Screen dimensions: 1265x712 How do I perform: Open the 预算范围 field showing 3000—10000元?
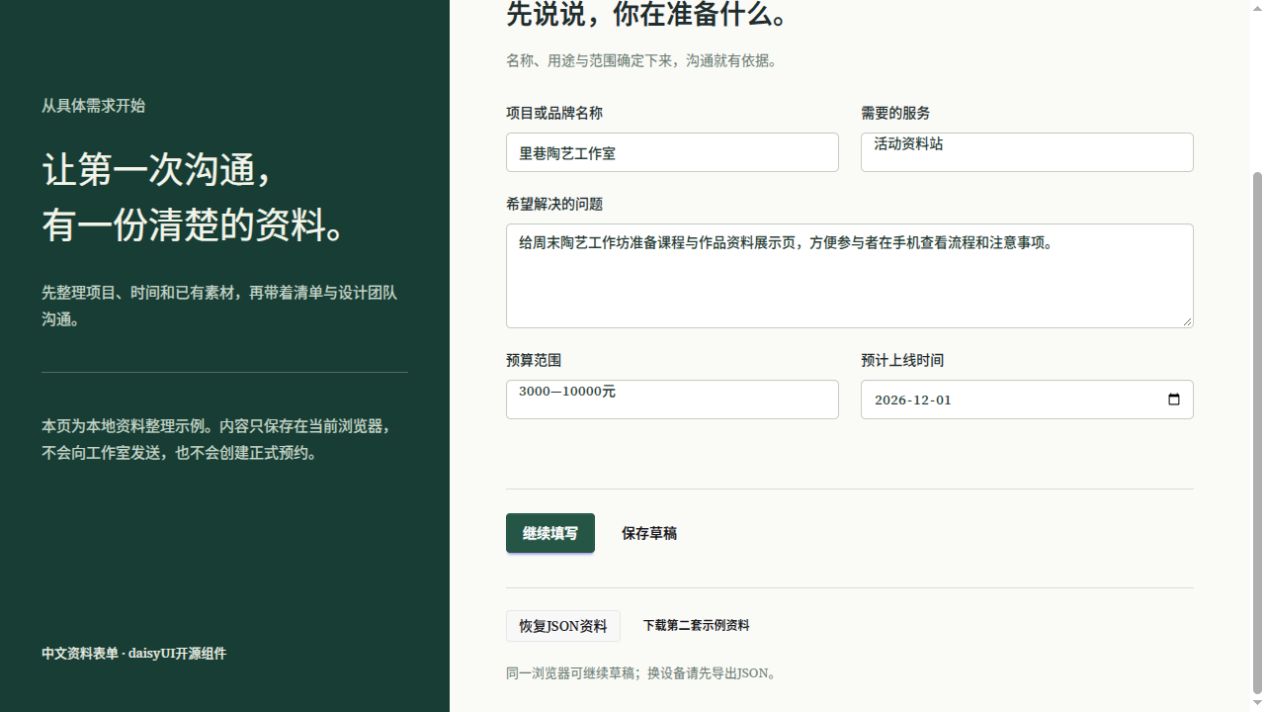(x=672, y=399)
